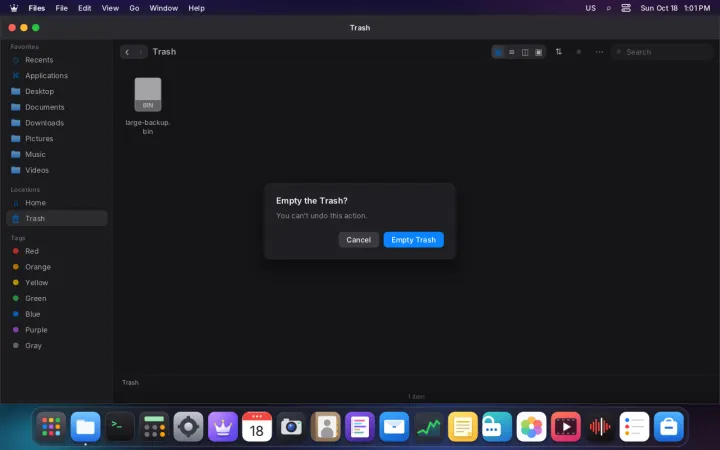Open the View menu
Screen dimensions: 720x450
pos(110,8)
